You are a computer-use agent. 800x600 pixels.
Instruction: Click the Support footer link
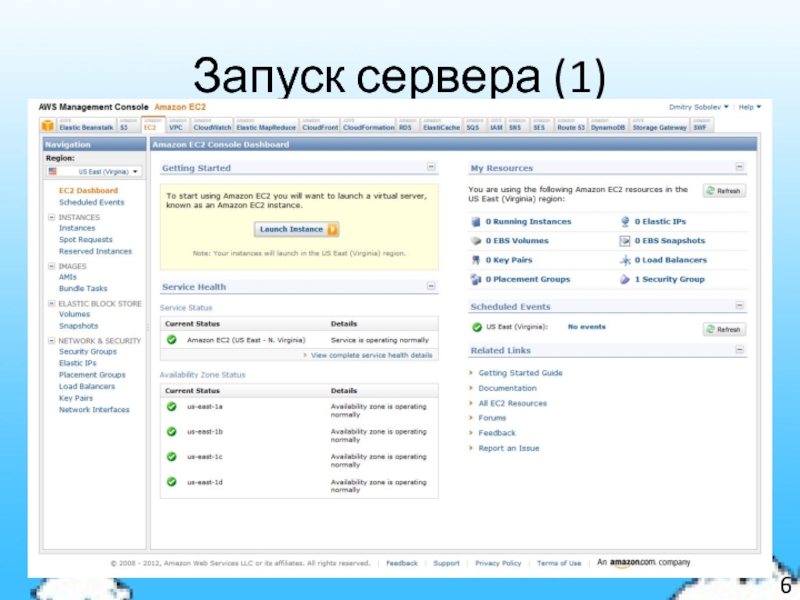446,563
